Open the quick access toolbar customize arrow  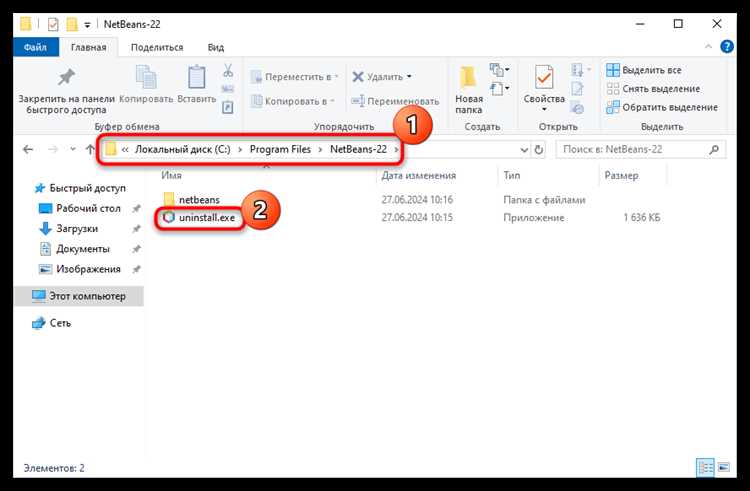point(87,25)
